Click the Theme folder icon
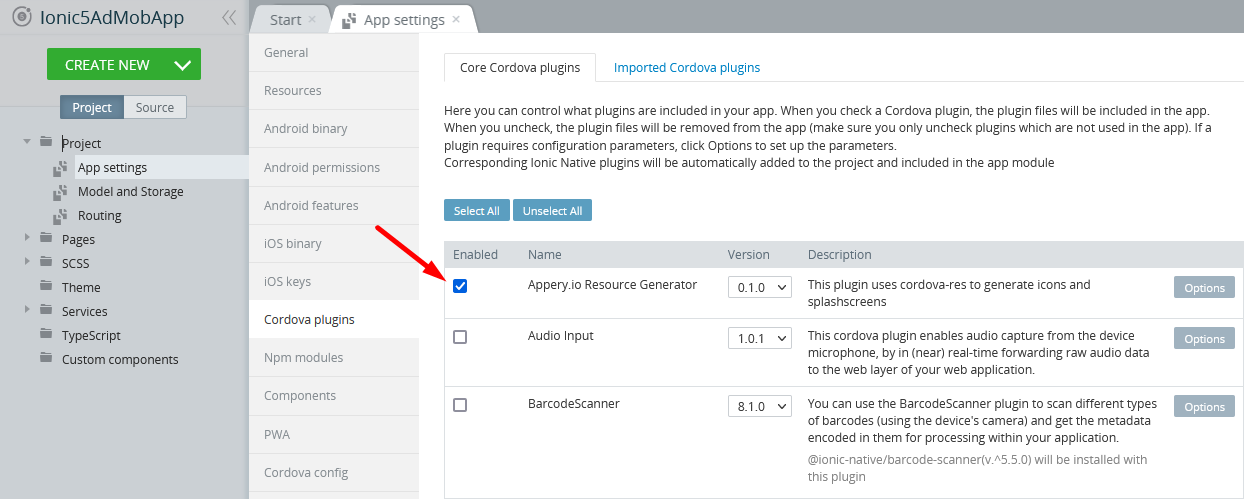This screenshot has height=499, width=1244. point(46,287)
